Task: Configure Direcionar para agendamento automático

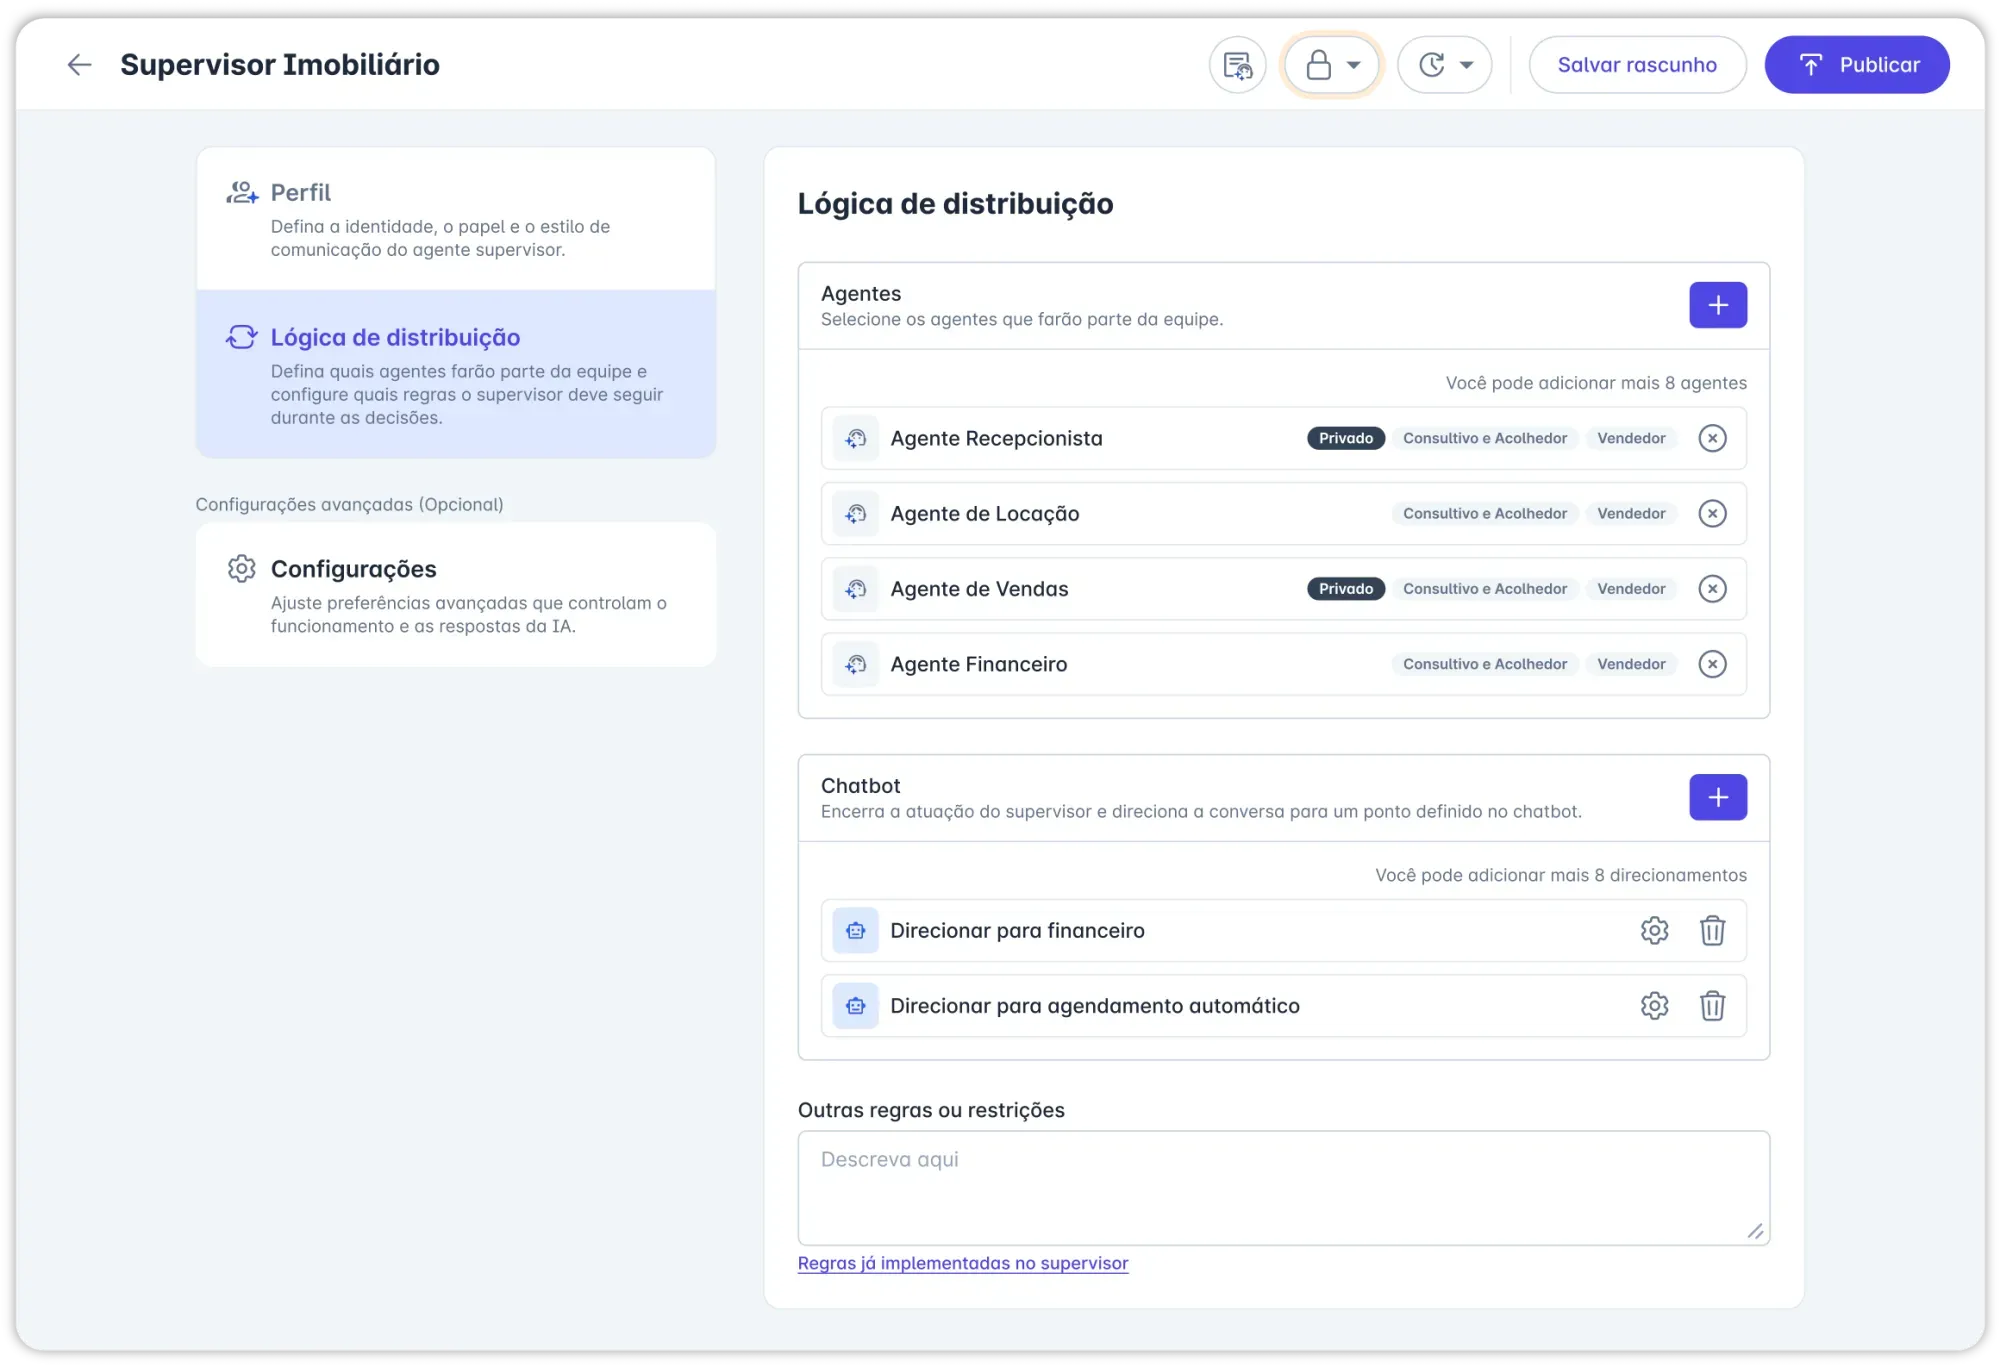Action: [1654, 1006]
